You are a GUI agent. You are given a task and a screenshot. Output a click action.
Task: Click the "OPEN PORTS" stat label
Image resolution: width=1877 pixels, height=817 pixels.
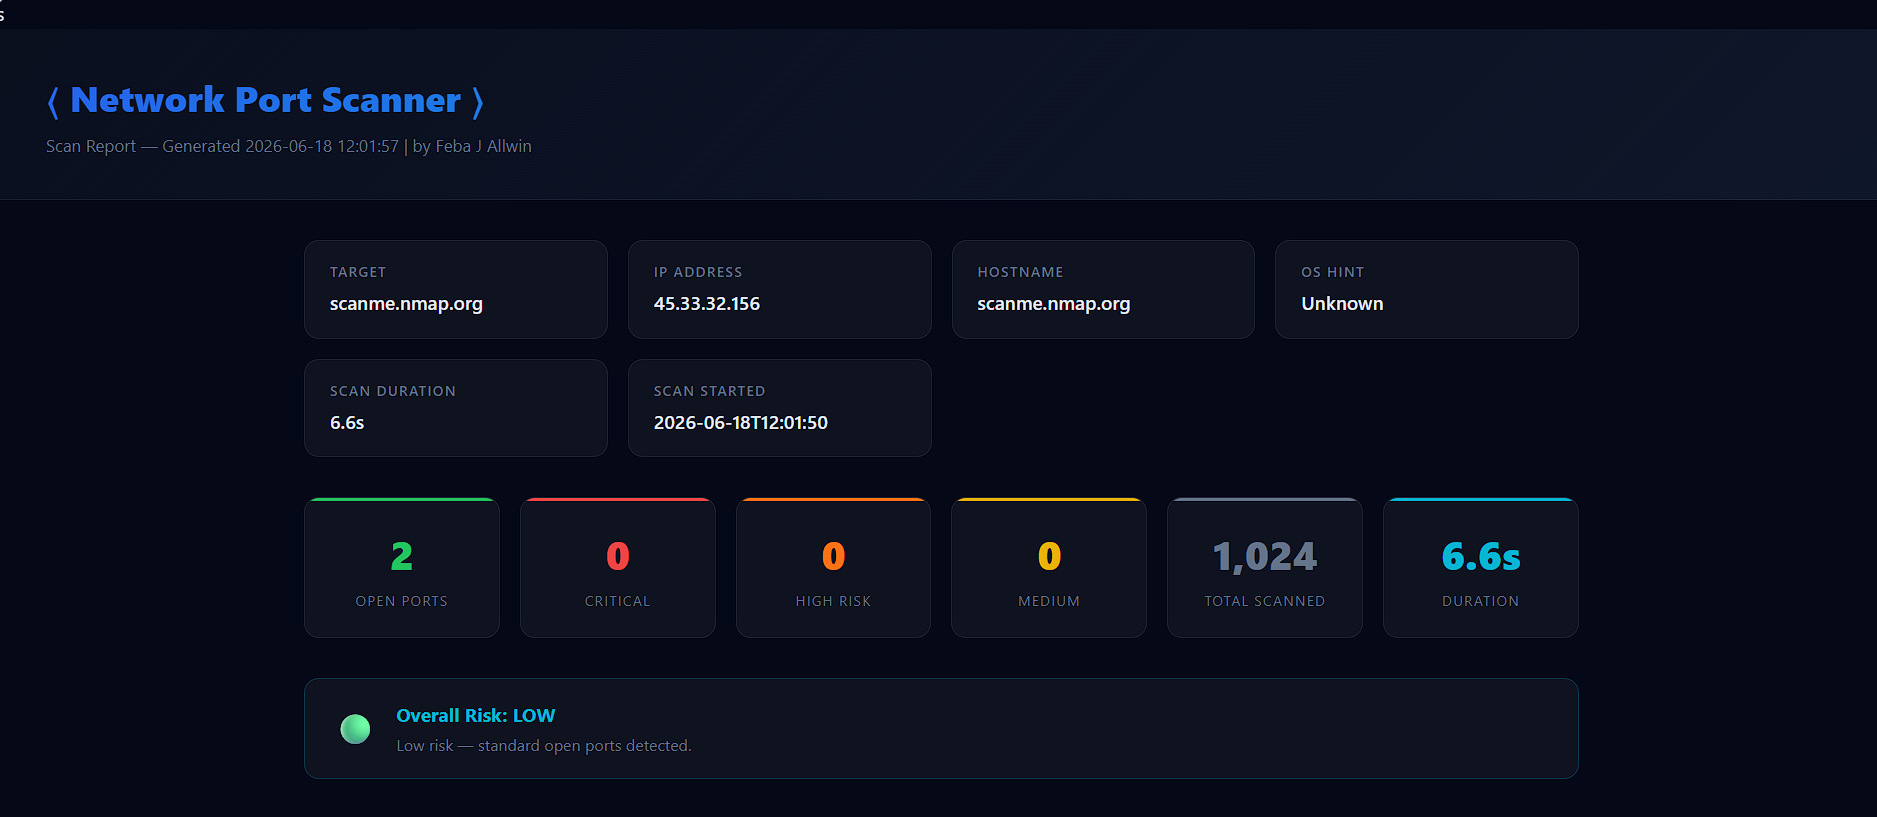coord(402,601)
